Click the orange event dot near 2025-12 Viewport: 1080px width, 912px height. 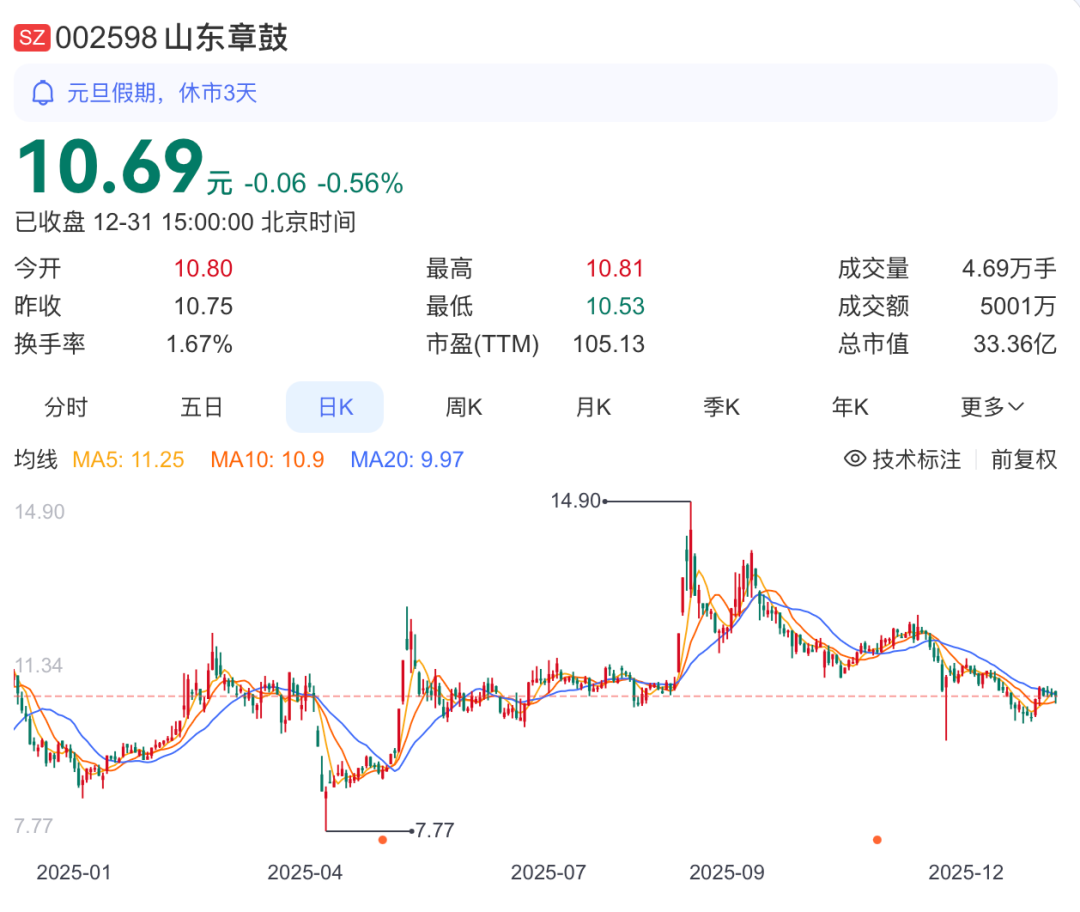coord(877,840)
